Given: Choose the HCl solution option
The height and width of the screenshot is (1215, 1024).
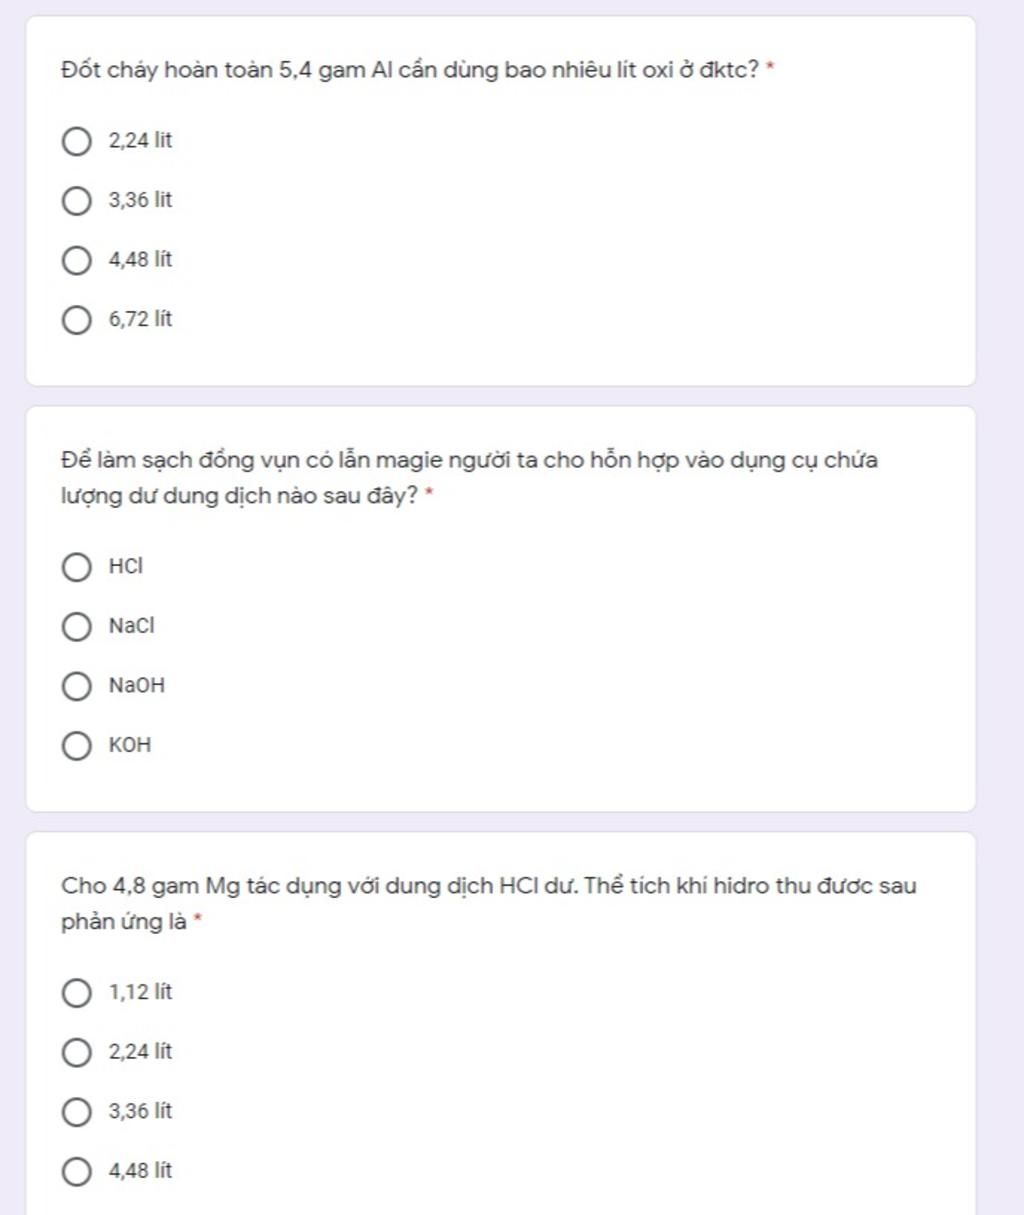Looking at the screenshot, I should (x=77, y=567).
